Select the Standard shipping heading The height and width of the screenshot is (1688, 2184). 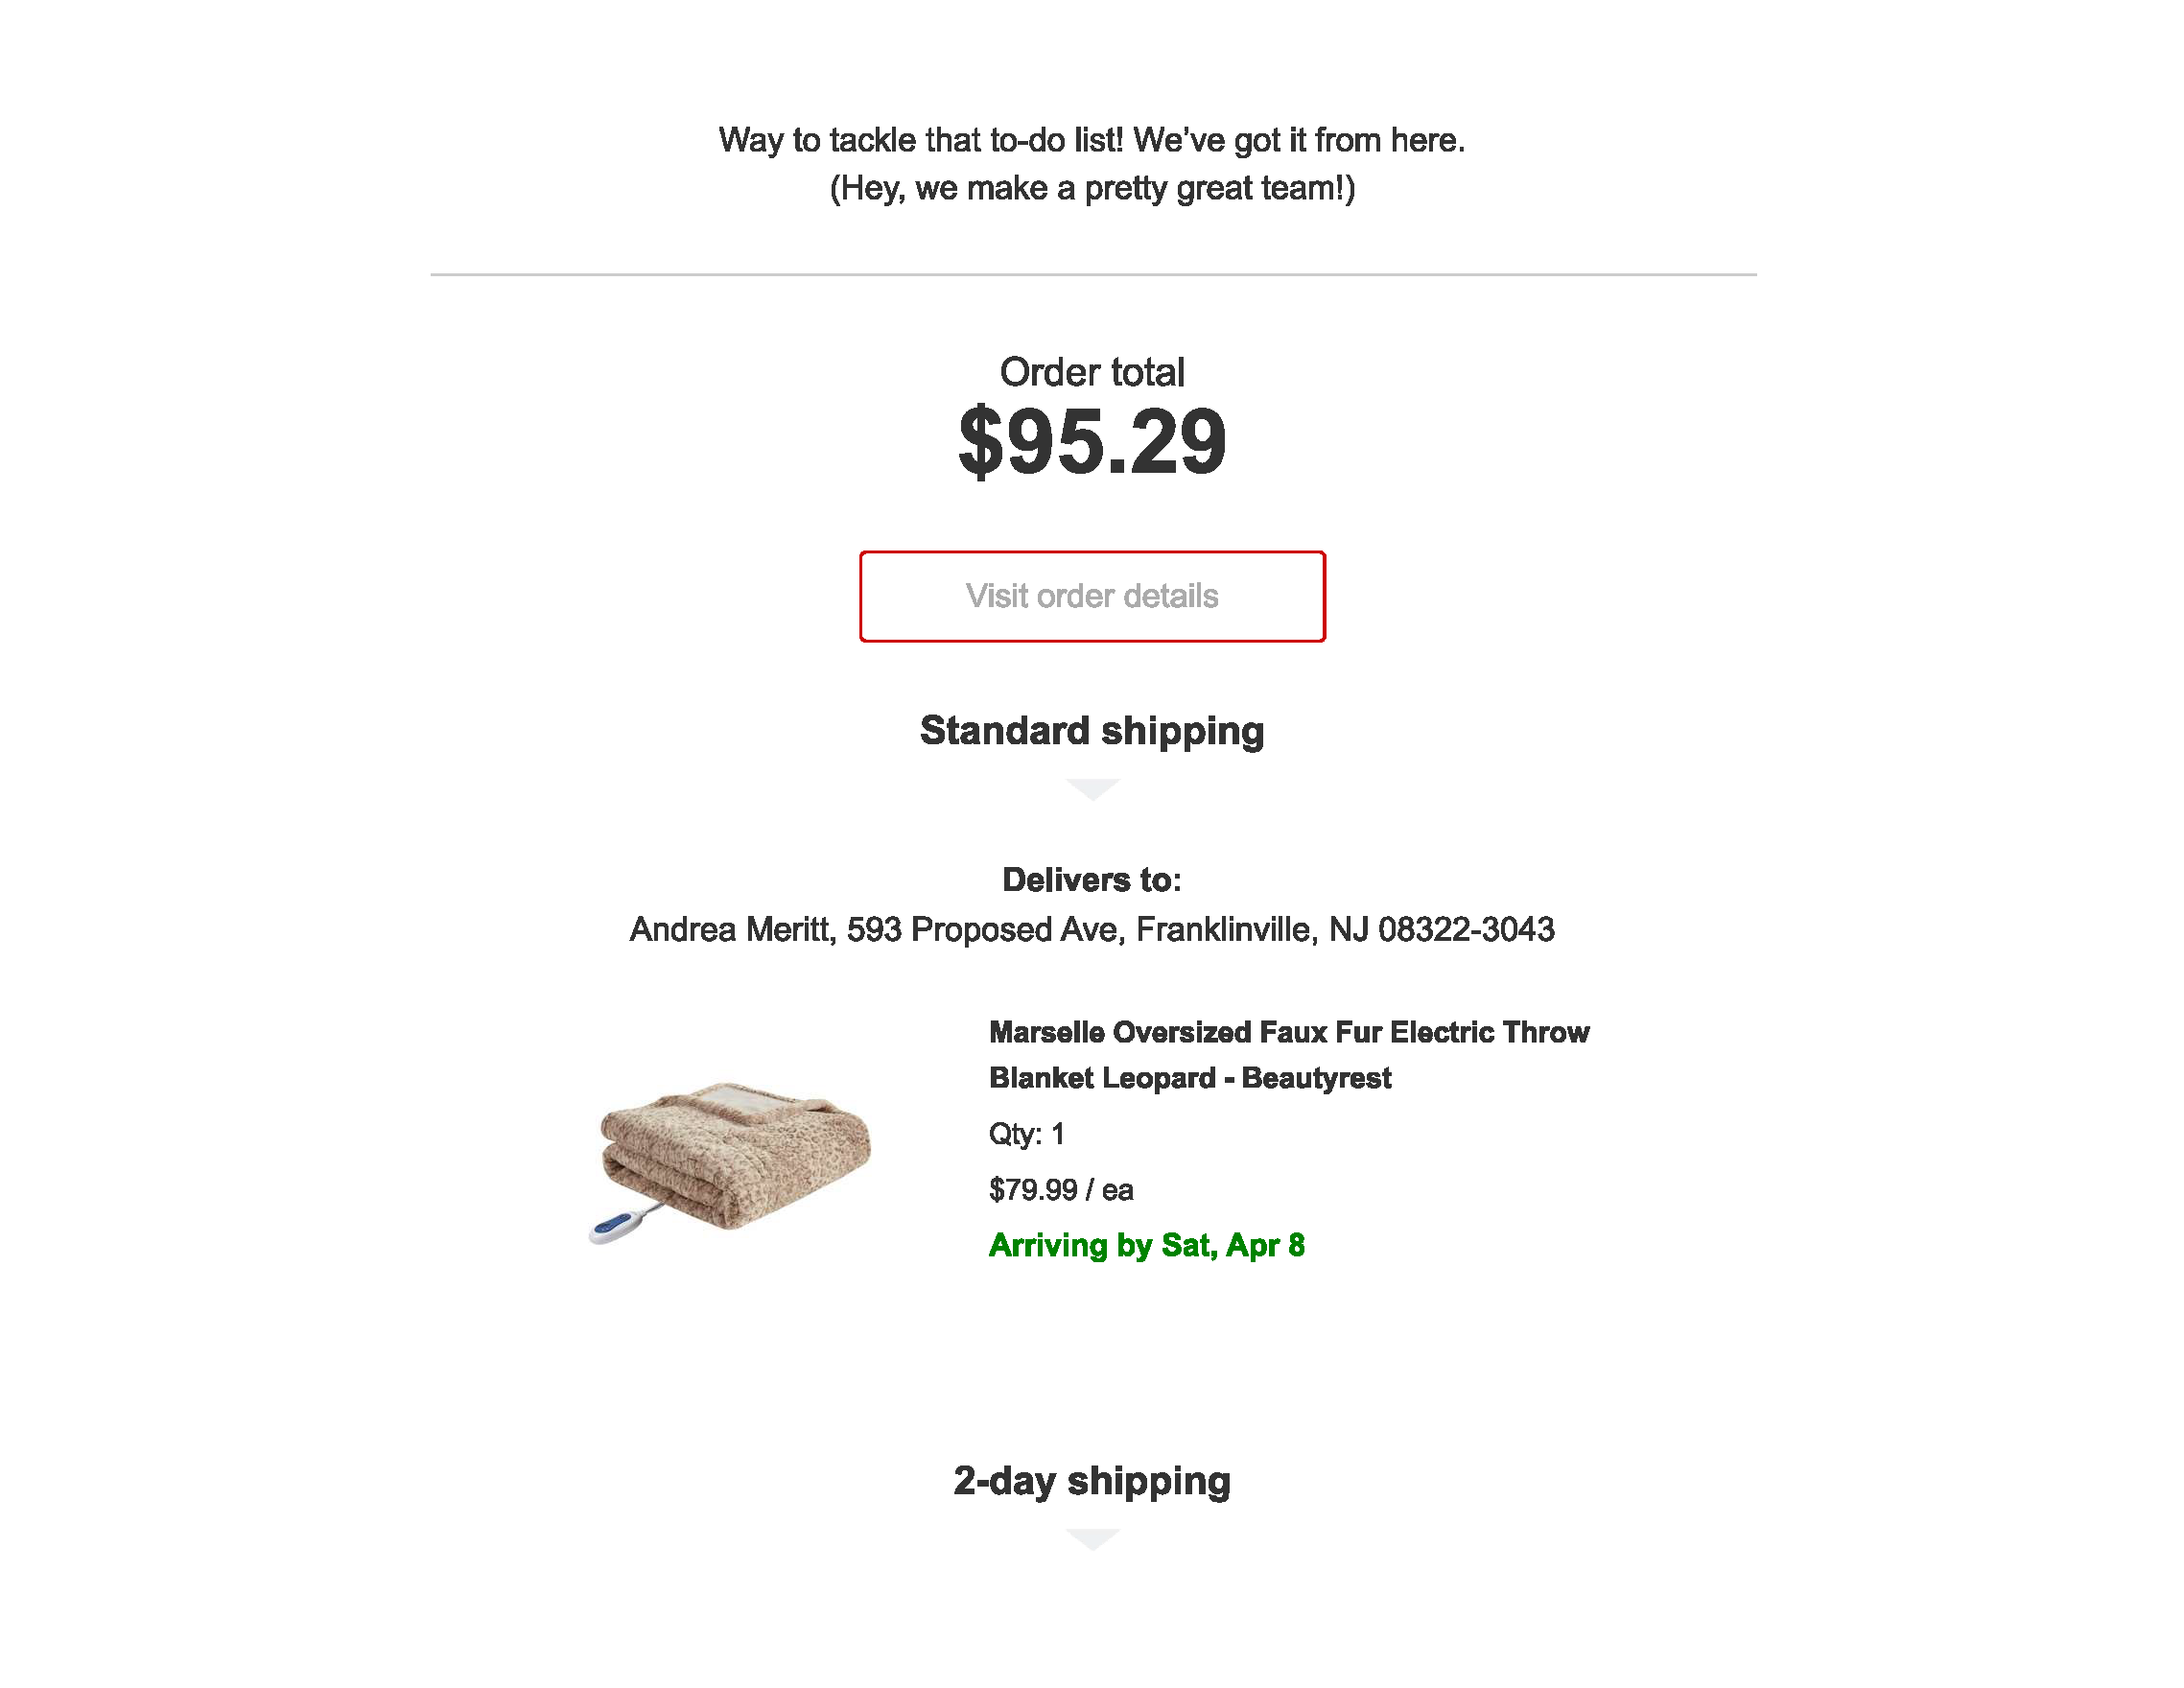1092,731
